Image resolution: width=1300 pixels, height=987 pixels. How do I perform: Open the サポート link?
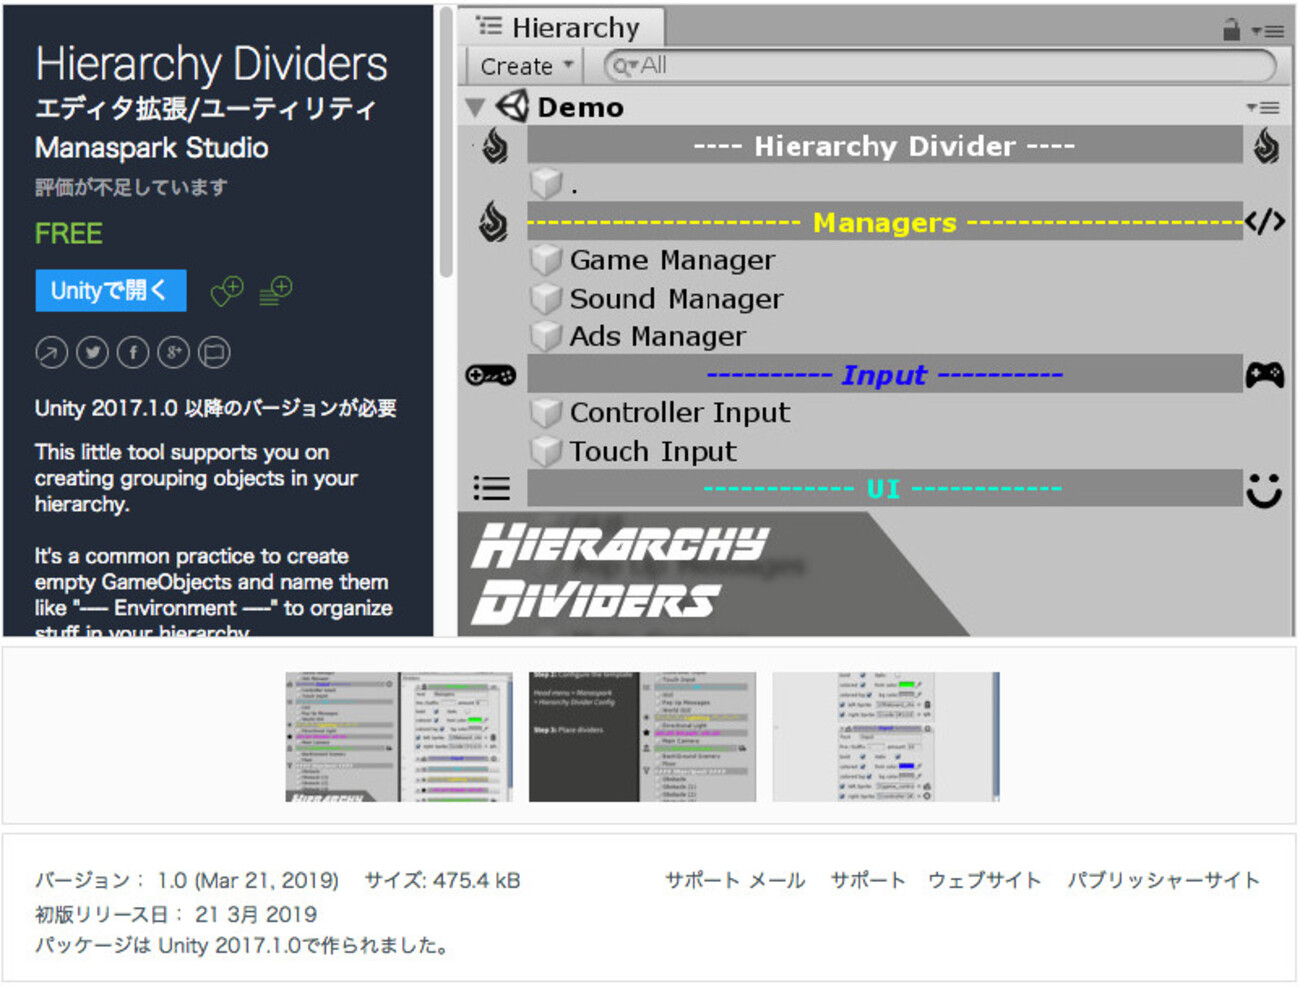coord(868,880)
